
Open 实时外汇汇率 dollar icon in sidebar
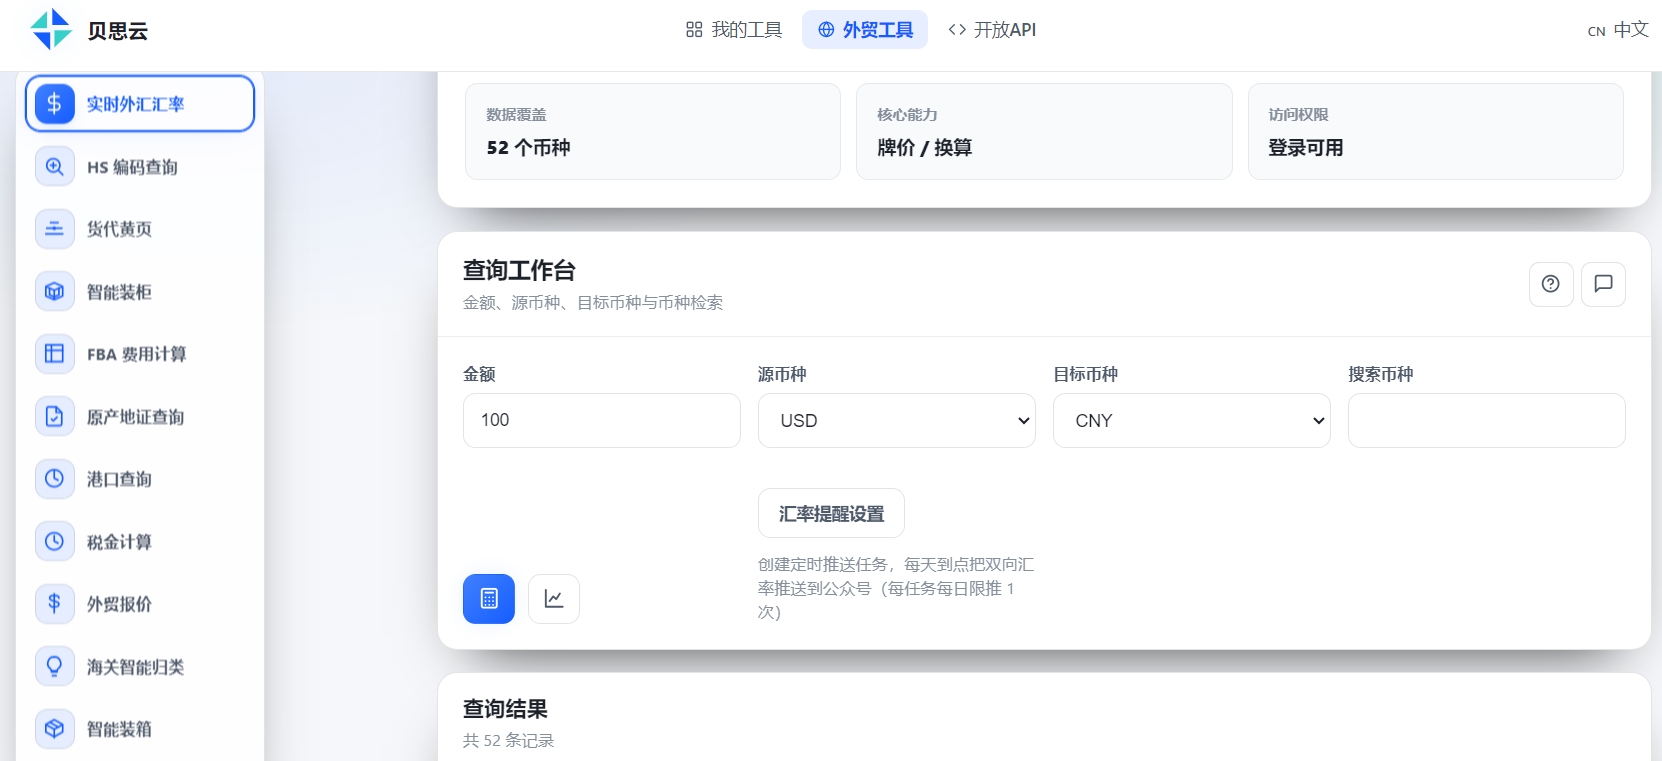click(x=55, y=103)
